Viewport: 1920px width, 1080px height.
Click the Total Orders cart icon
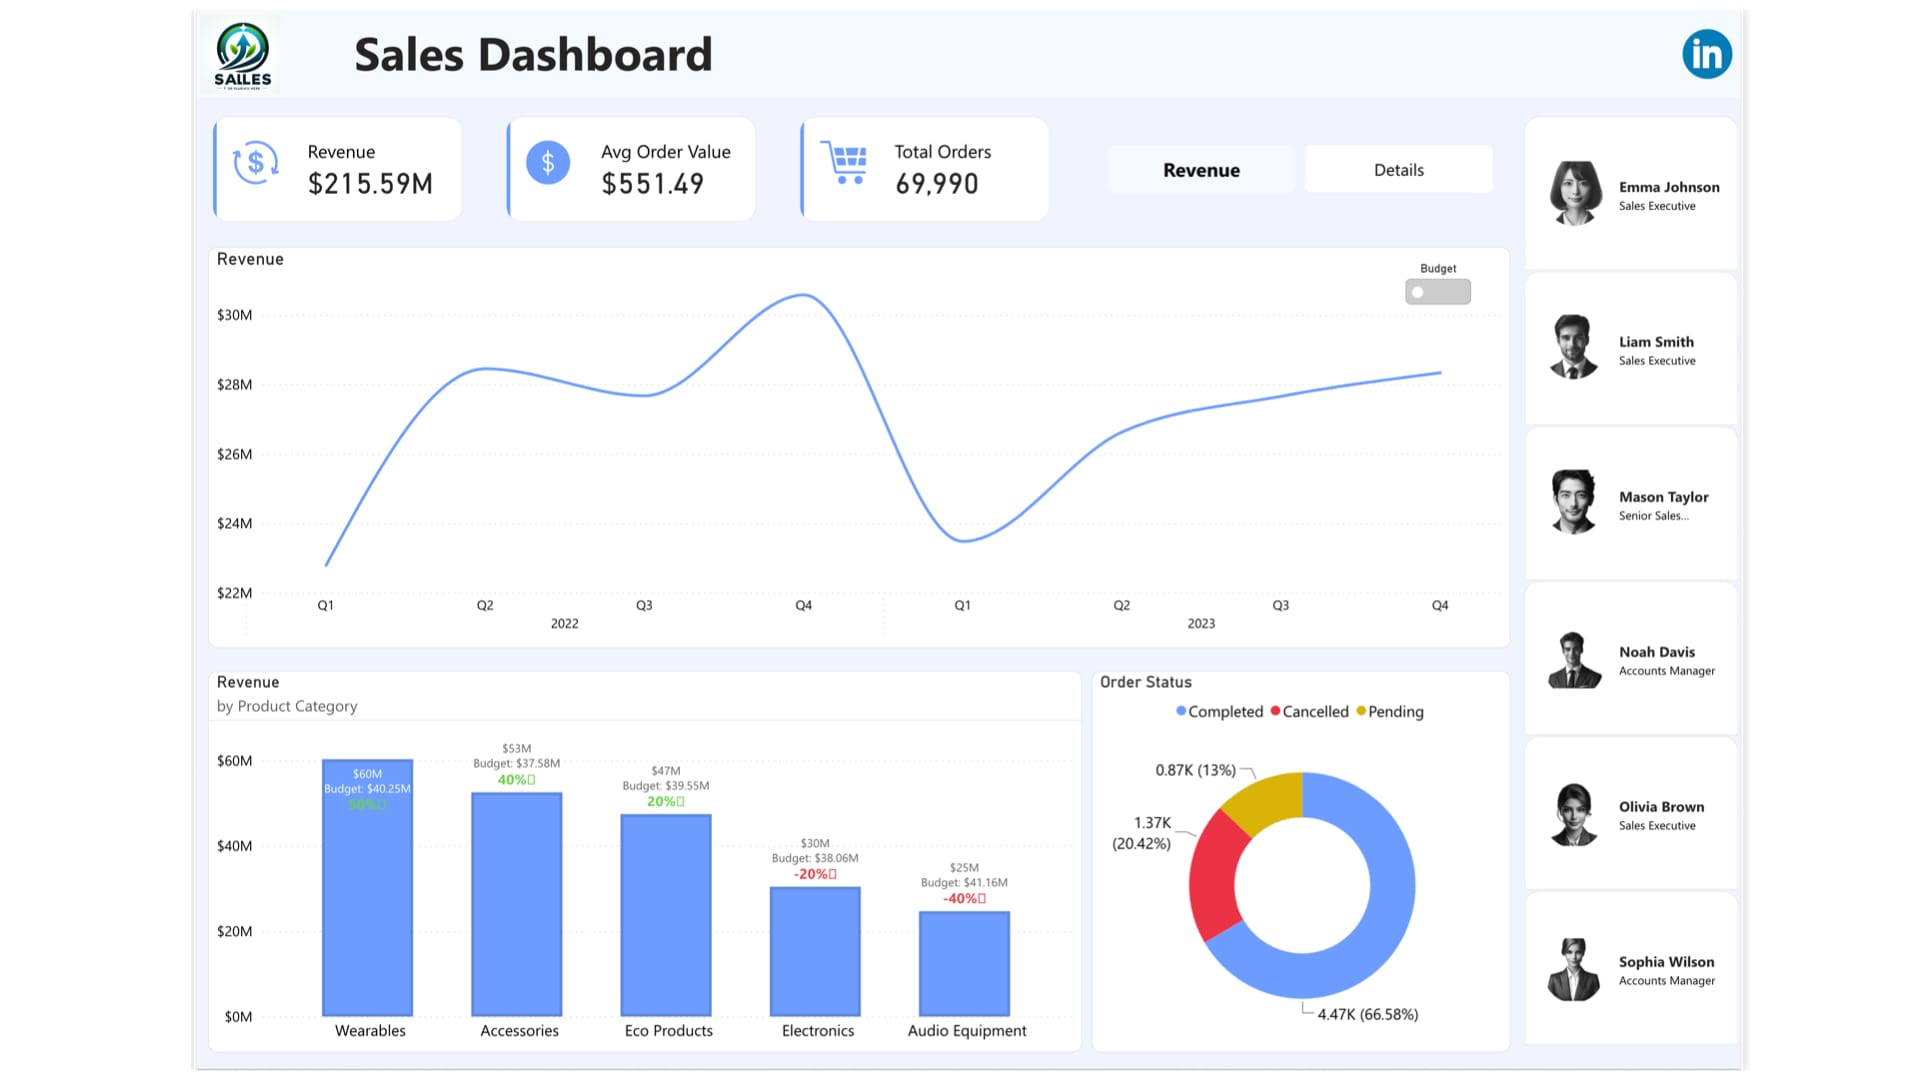tap(844, 167)
